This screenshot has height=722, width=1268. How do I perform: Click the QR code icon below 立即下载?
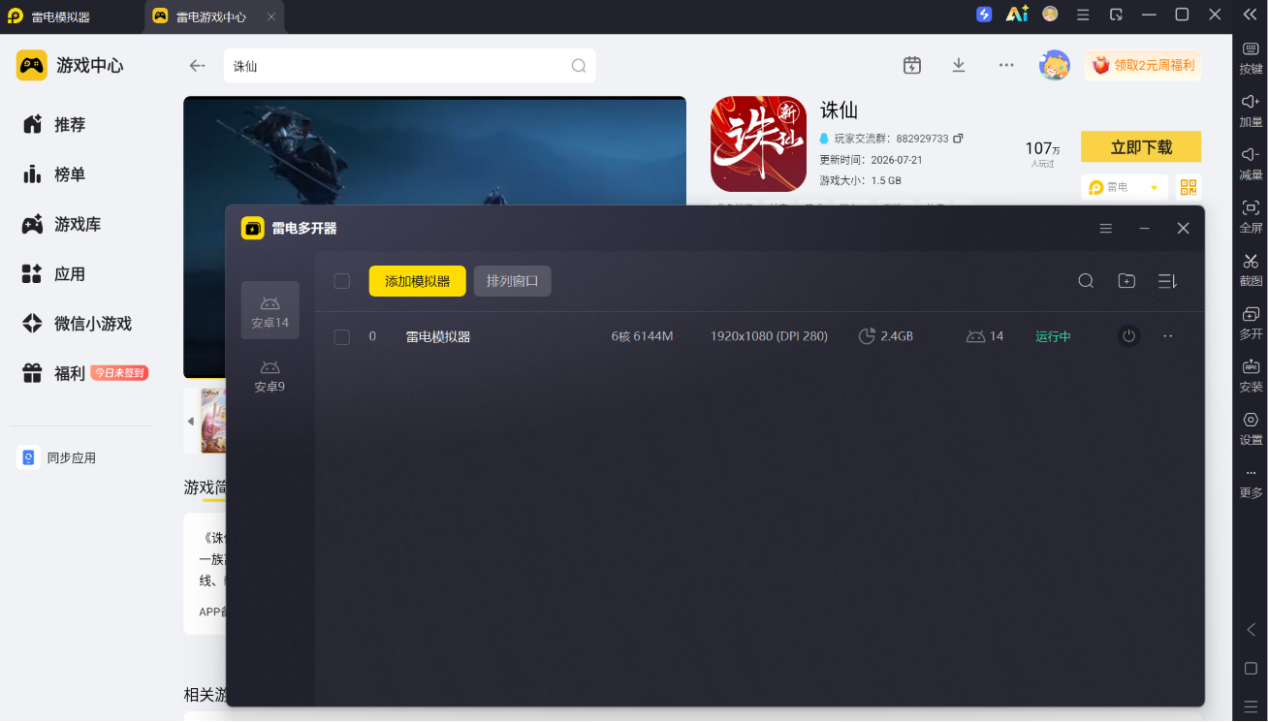click(x=1188, y=188)
